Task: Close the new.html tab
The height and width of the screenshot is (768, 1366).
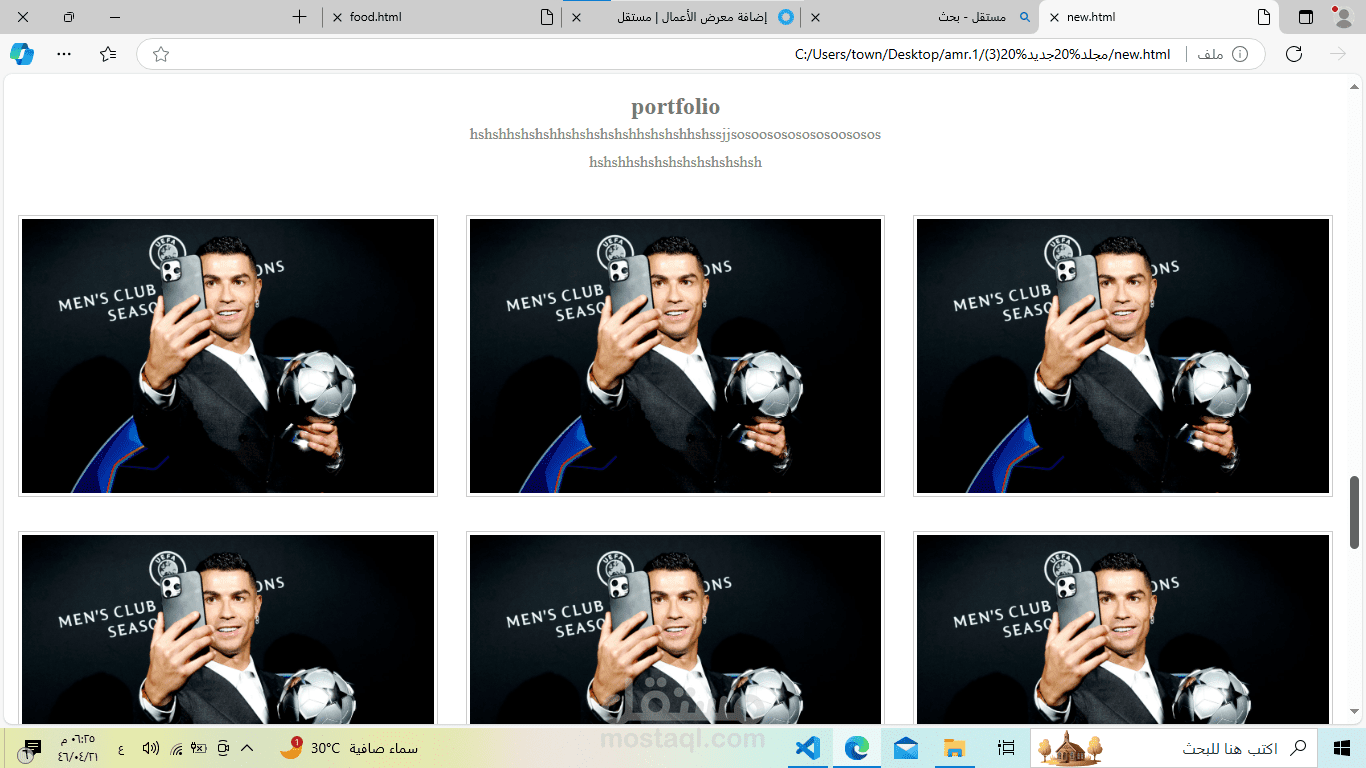Action: (1054, 17)
